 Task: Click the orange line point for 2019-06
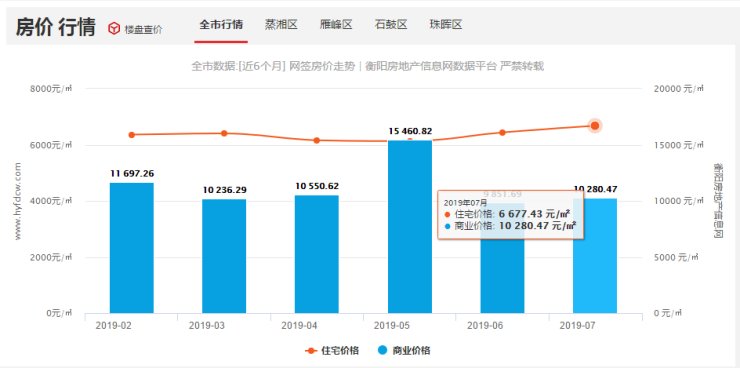502,133
